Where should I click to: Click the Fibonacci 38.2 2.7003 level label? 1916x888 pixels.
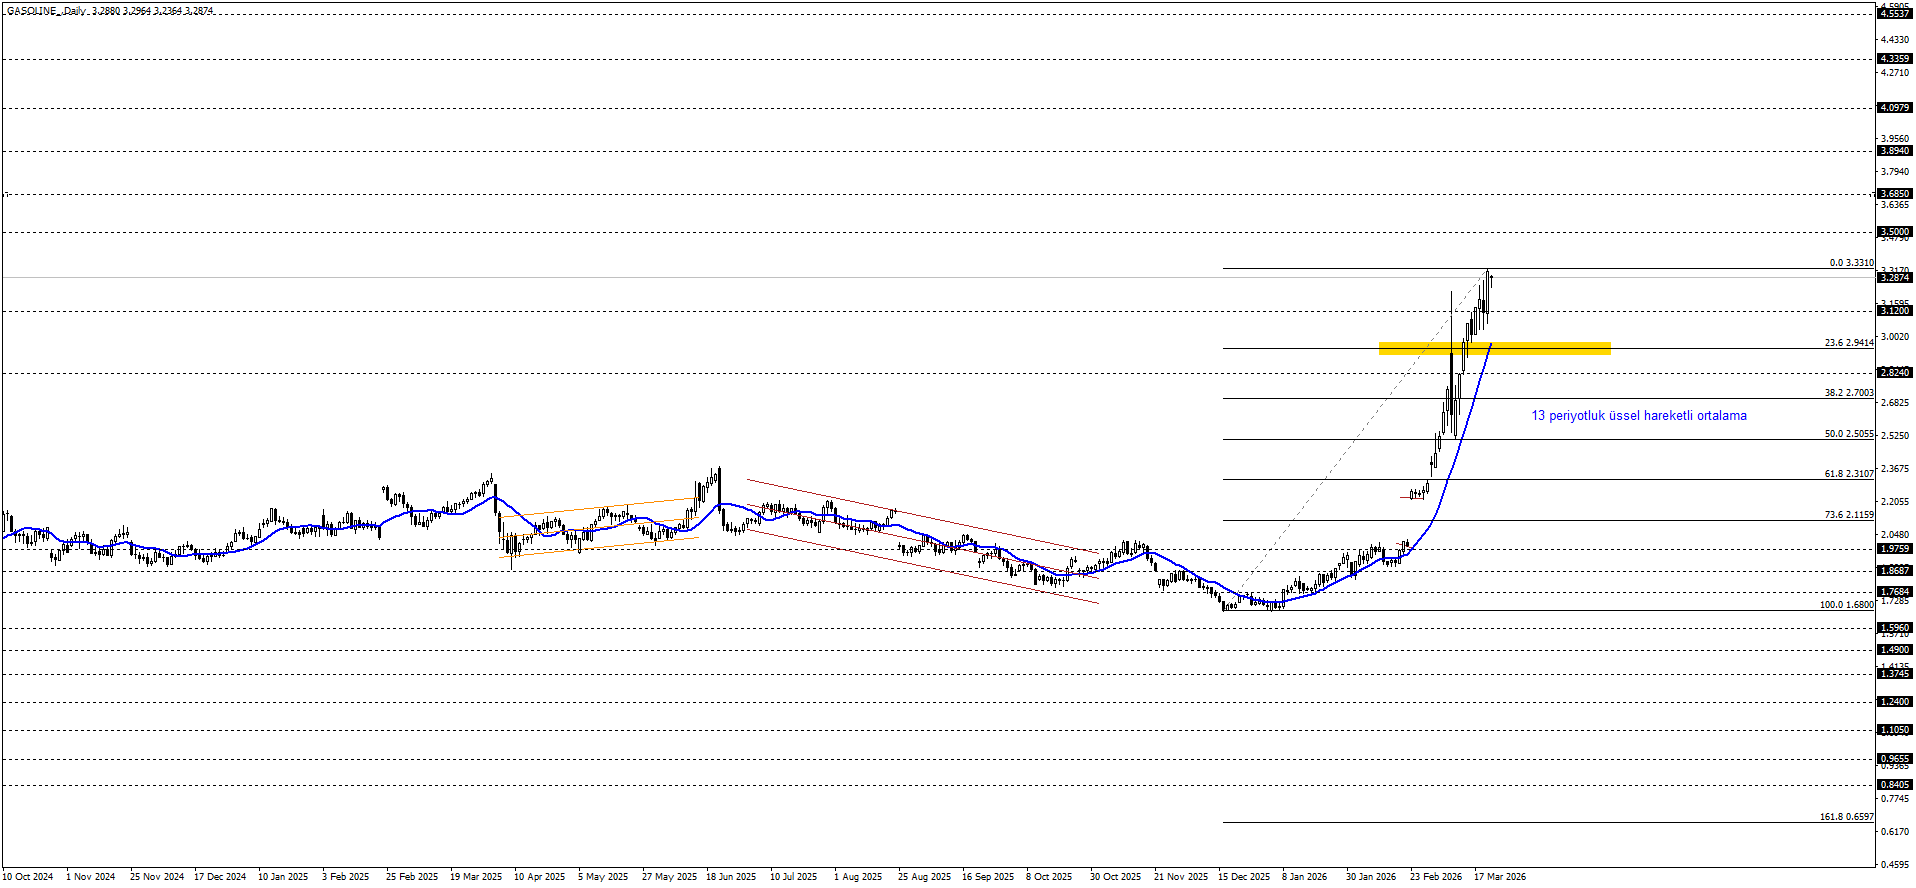[x=1848, y=393]
